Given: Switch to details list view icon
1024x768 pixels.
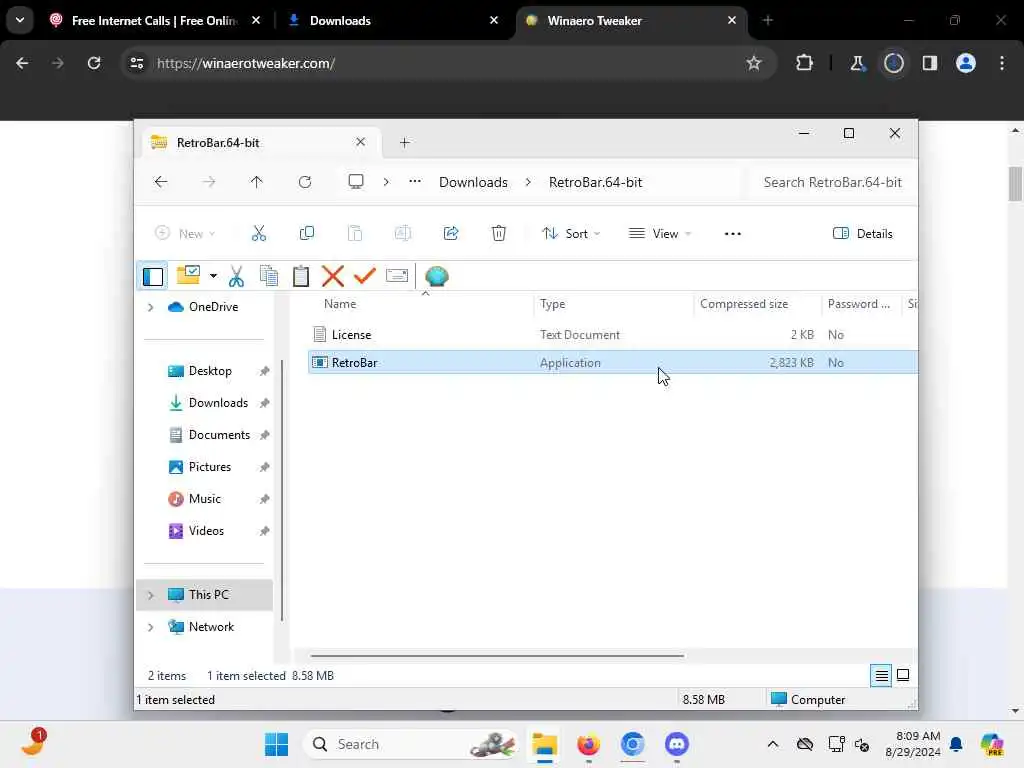Looking at the screenshot, I should (x=881, y=675).
